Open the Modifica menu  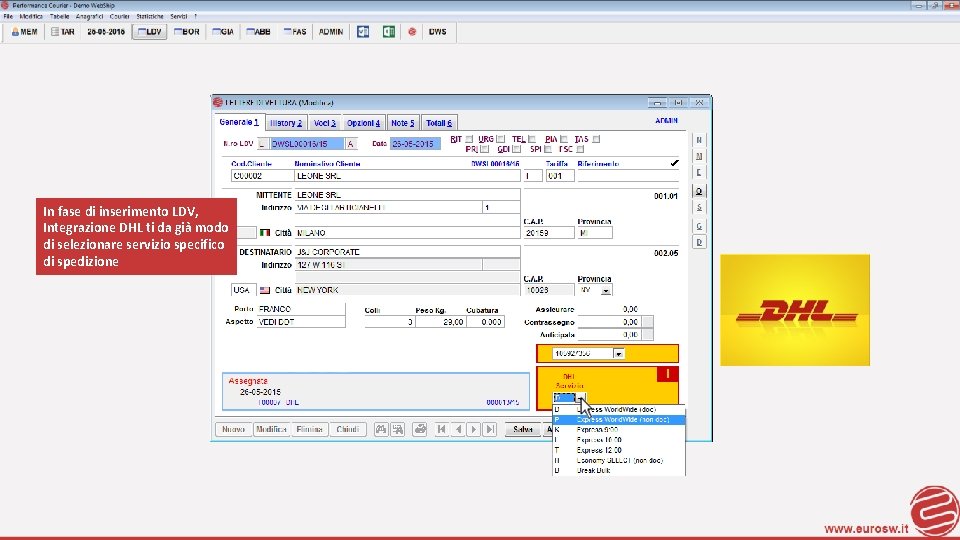click(x=31, y=17)
